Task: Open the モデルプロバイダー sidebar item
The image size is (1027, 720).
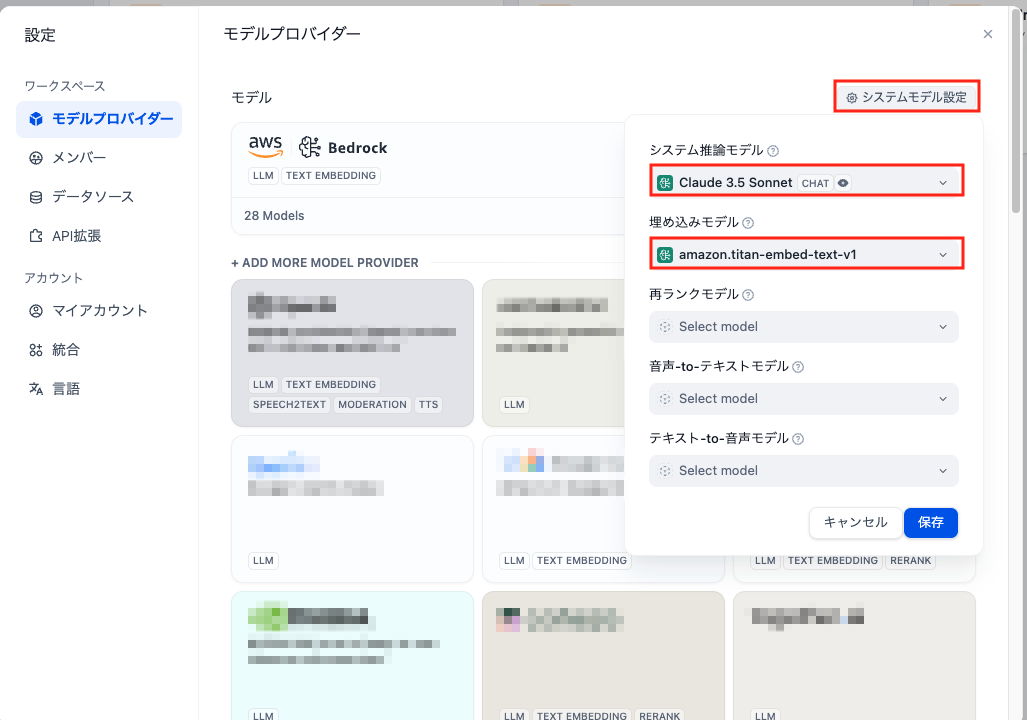Action: [99, 119]
